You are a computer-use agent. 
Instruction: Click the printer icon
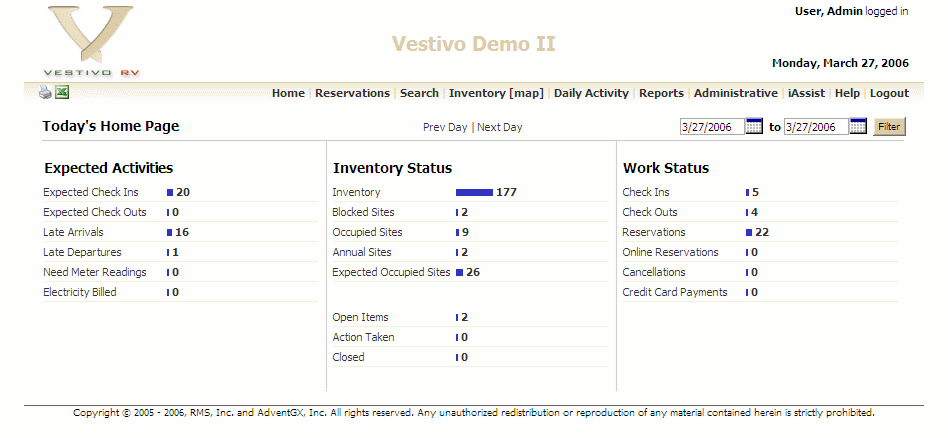[45, 93]
